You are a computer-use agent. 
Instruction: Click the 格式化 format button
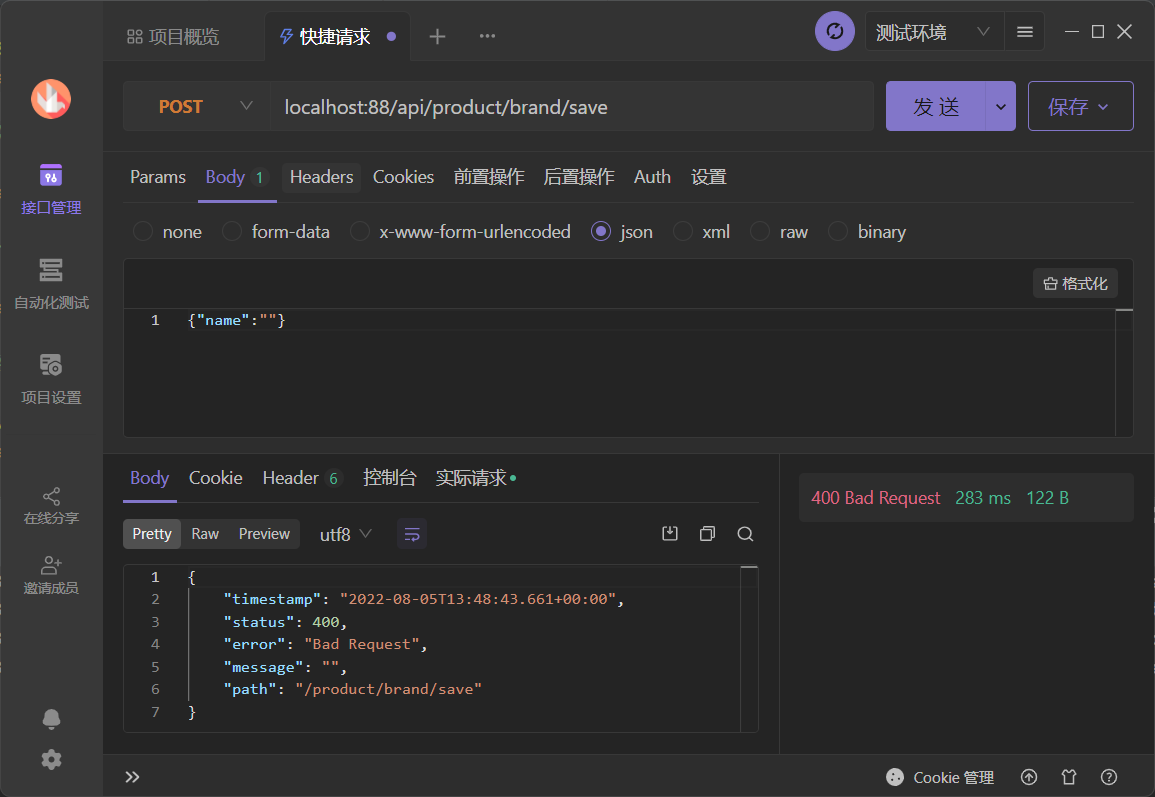(1075, 284)
